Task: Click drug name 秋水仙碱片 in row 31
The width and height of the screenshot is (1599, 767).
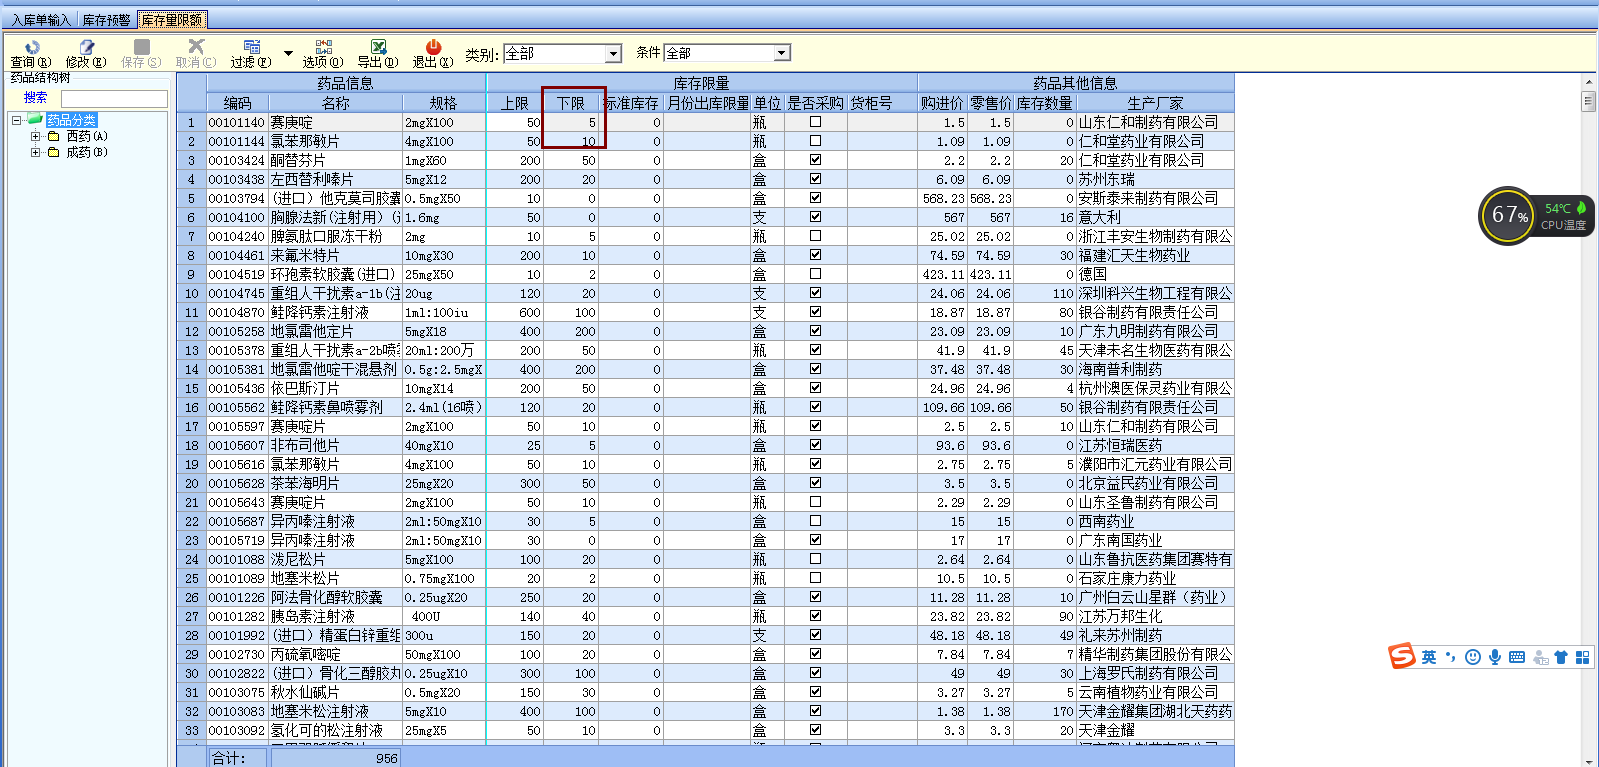Action: tap(305, 692)
